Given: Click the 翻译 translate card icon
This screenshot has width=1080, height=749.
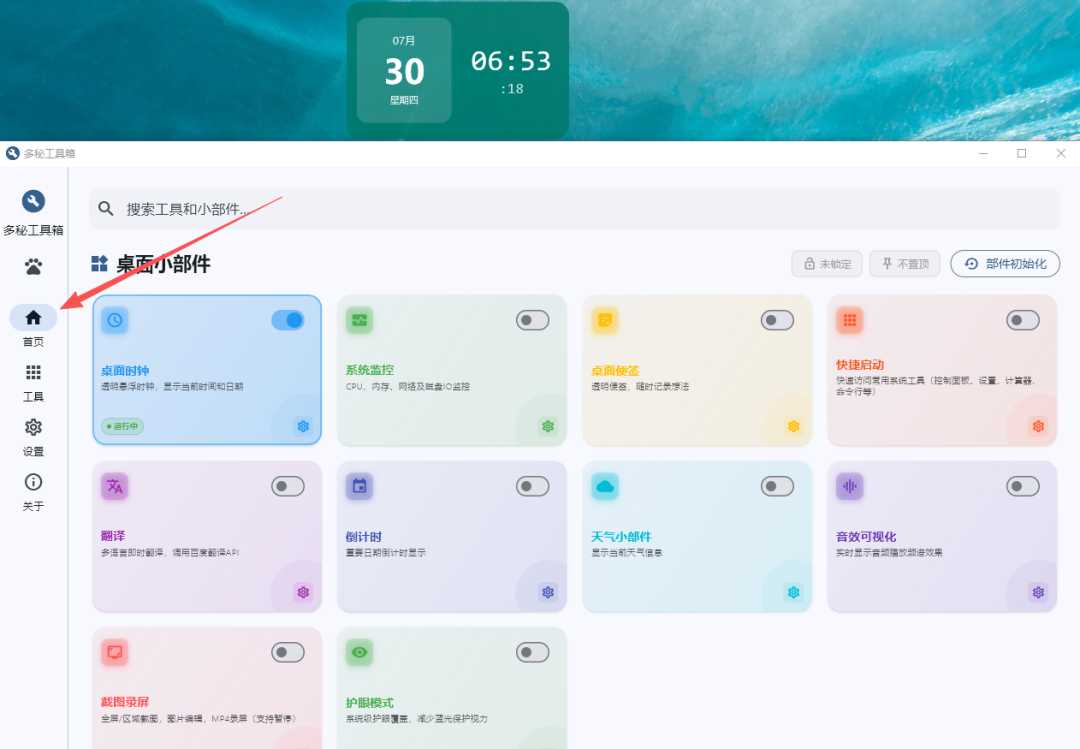Looking at the screenshot, I should 114,486.
